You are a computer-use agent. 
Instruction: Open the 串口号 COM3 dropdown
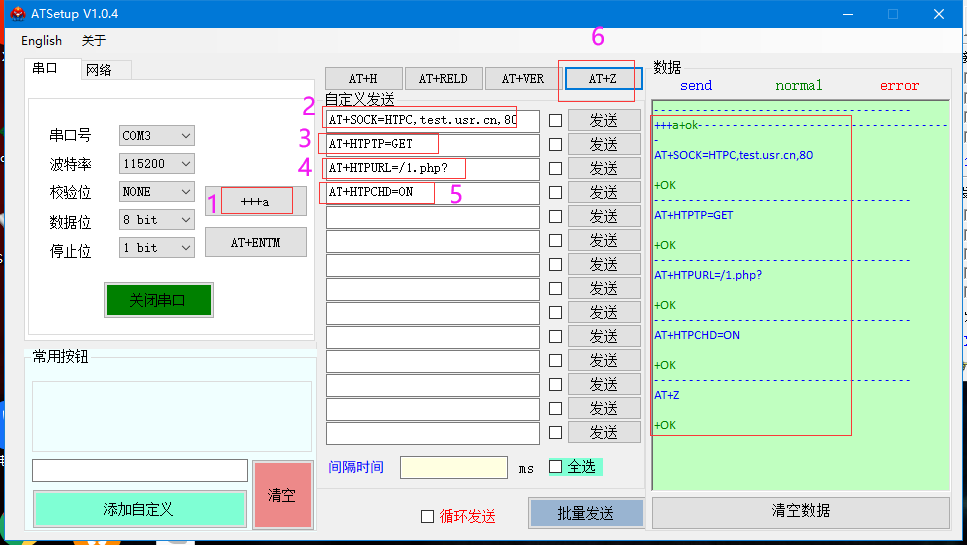click(x=157, y=135)
